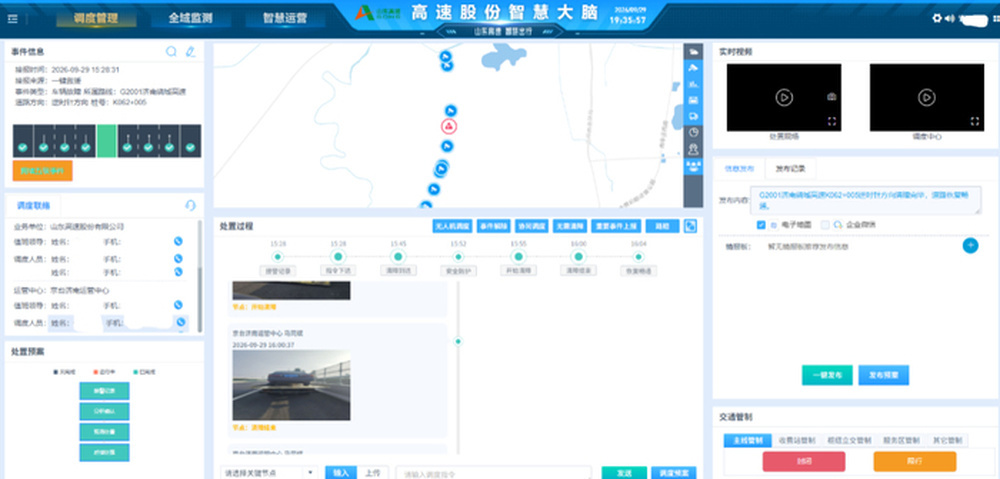Click the orange button under lane diagram
Screen dimensions: 1000x479
click(x=43, y=171)
